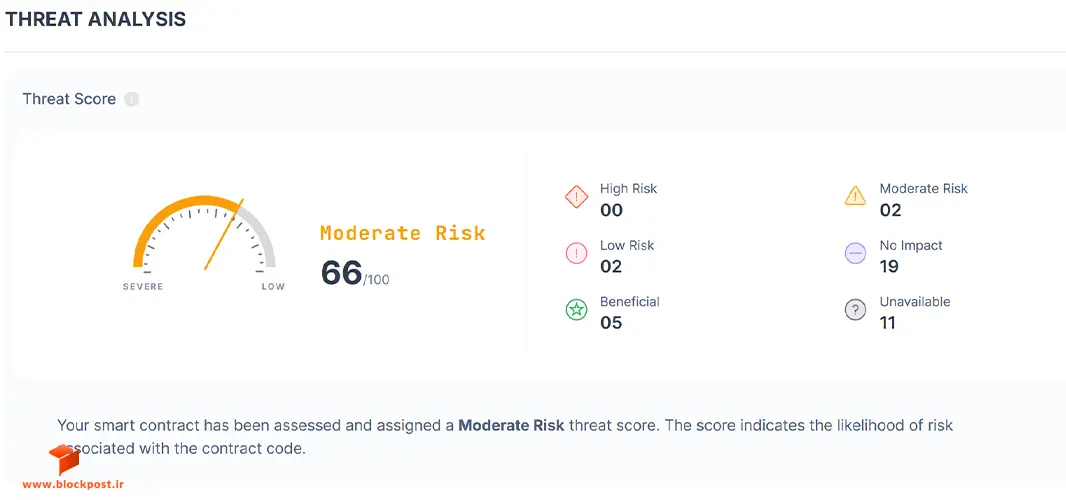Click the Low Risk 02 count

(x=611, y=266)
